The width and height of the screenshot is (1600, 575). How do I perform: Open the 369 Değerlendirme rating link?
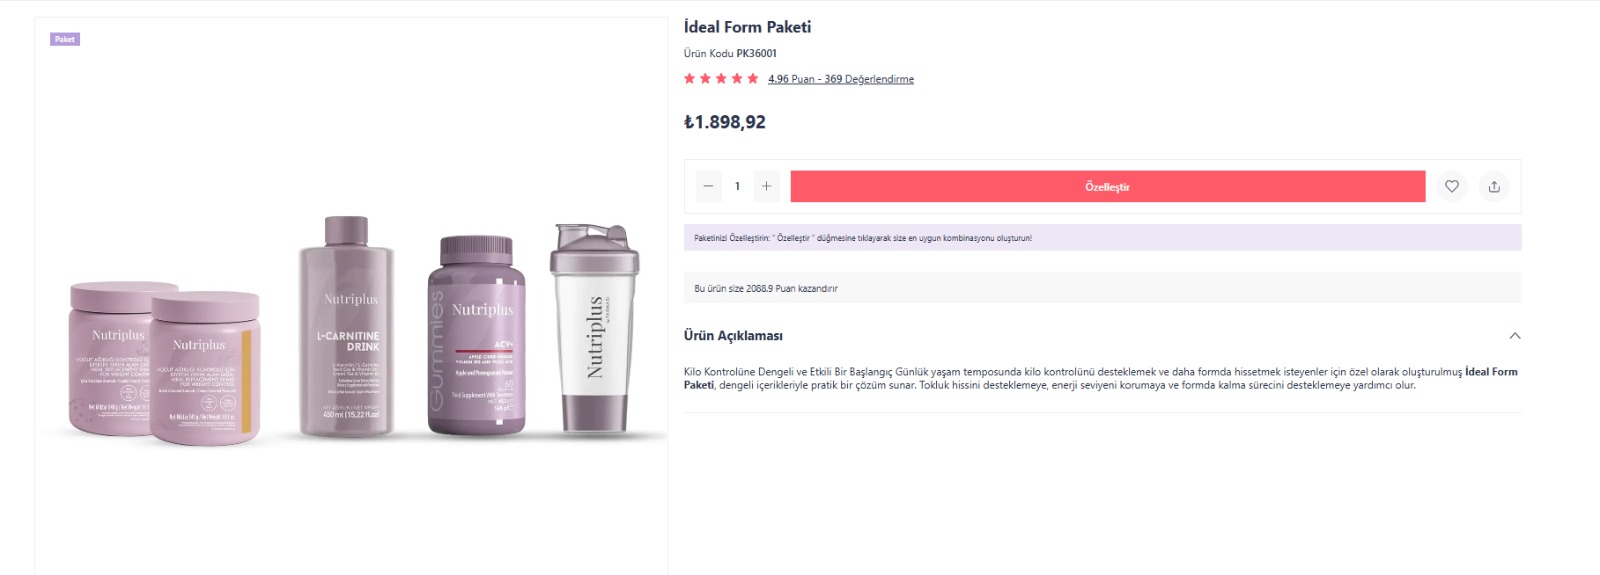(x=841, y=79)
